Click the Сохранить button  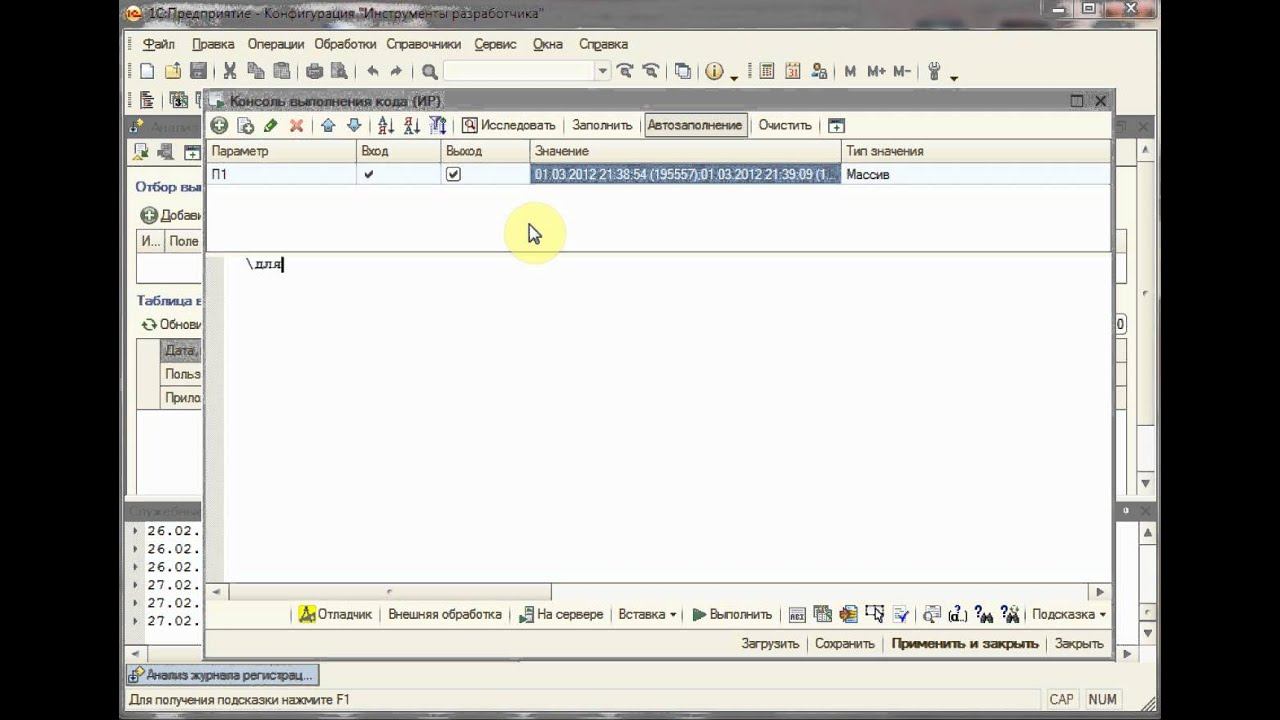[845, 643]
